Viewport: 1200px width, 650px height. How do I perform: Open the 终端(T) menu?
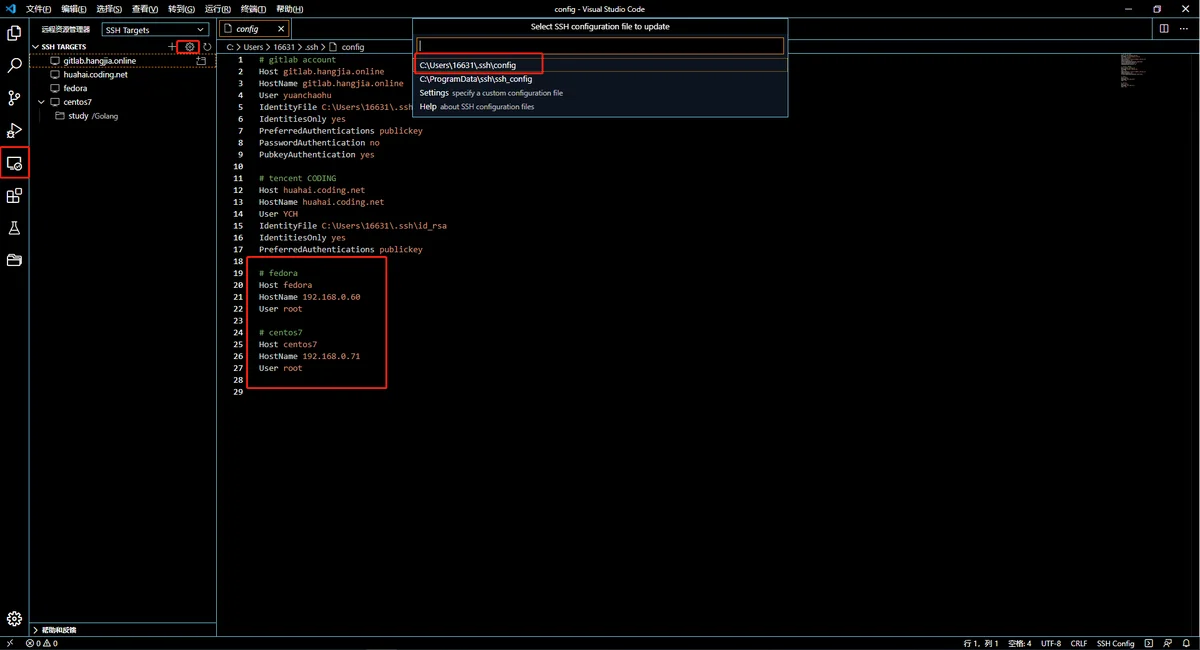[x=253, y=9]
